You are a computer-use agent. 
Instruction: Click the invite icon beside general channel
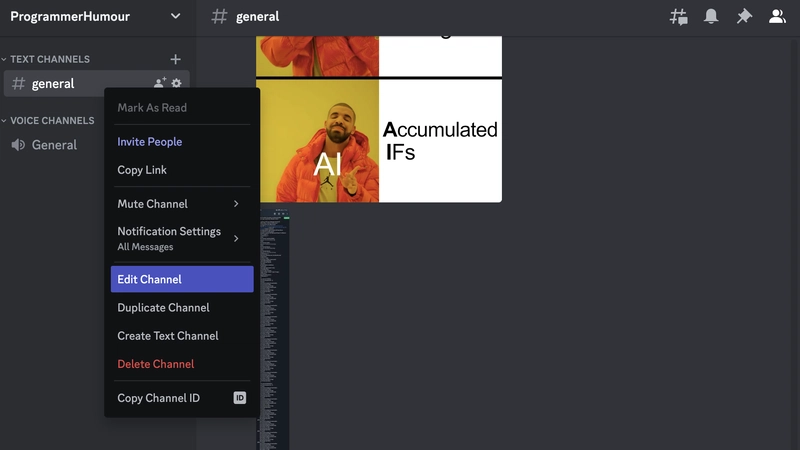click(x=160, y=83)
